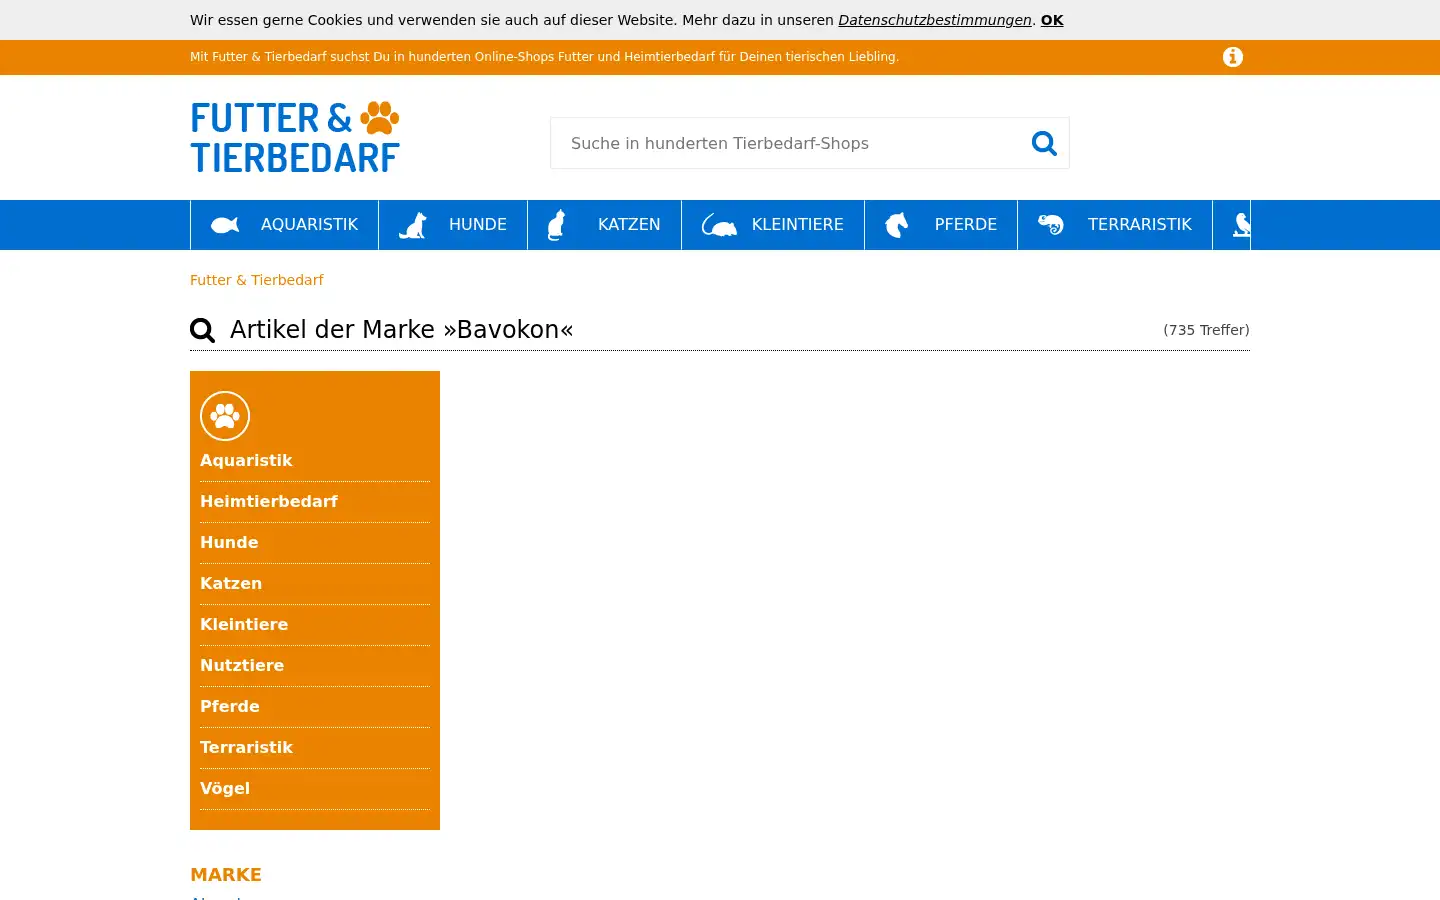This screenshot has width=1440, height=900.
Task: Click the mouse icon beside Kleintiere
Action: point(719,225)
